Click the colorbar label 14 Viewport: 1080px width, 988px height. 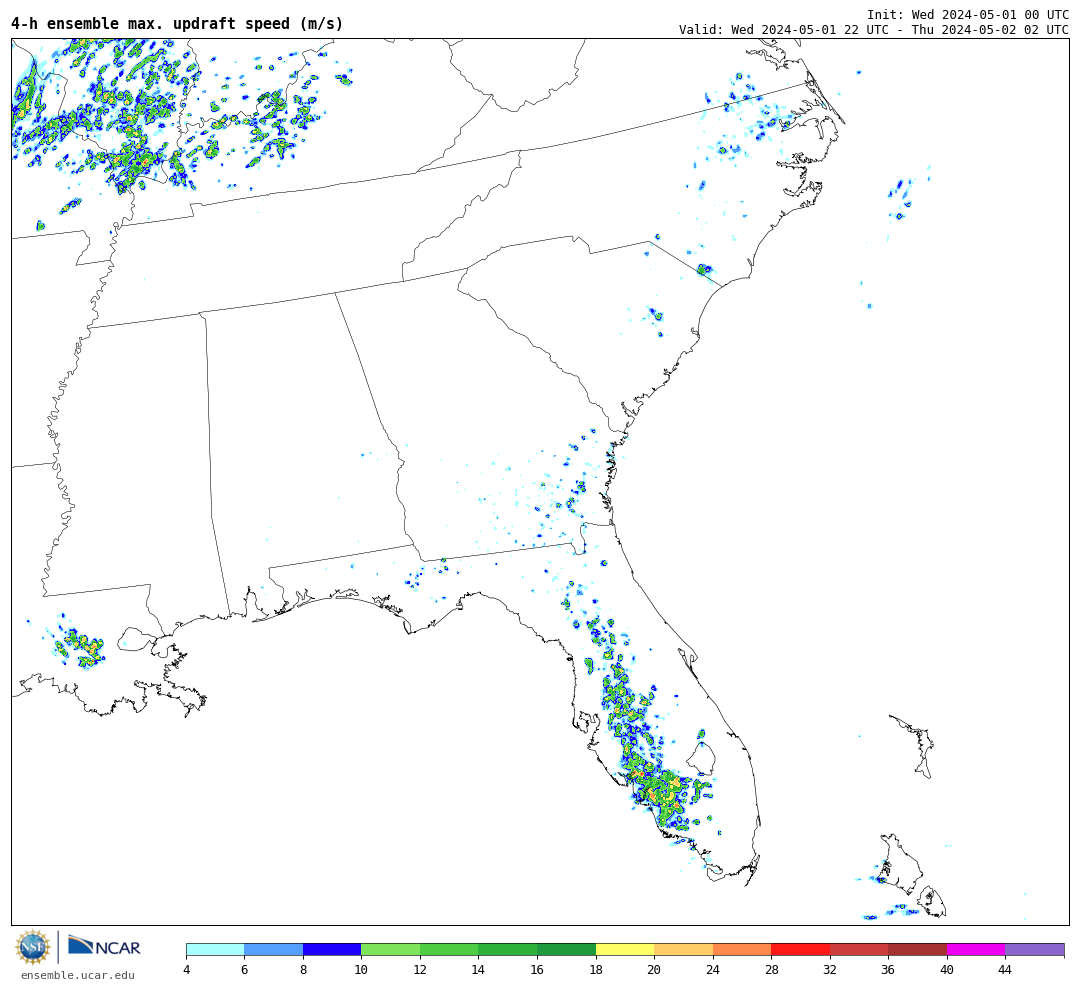(x=479, y=970)
